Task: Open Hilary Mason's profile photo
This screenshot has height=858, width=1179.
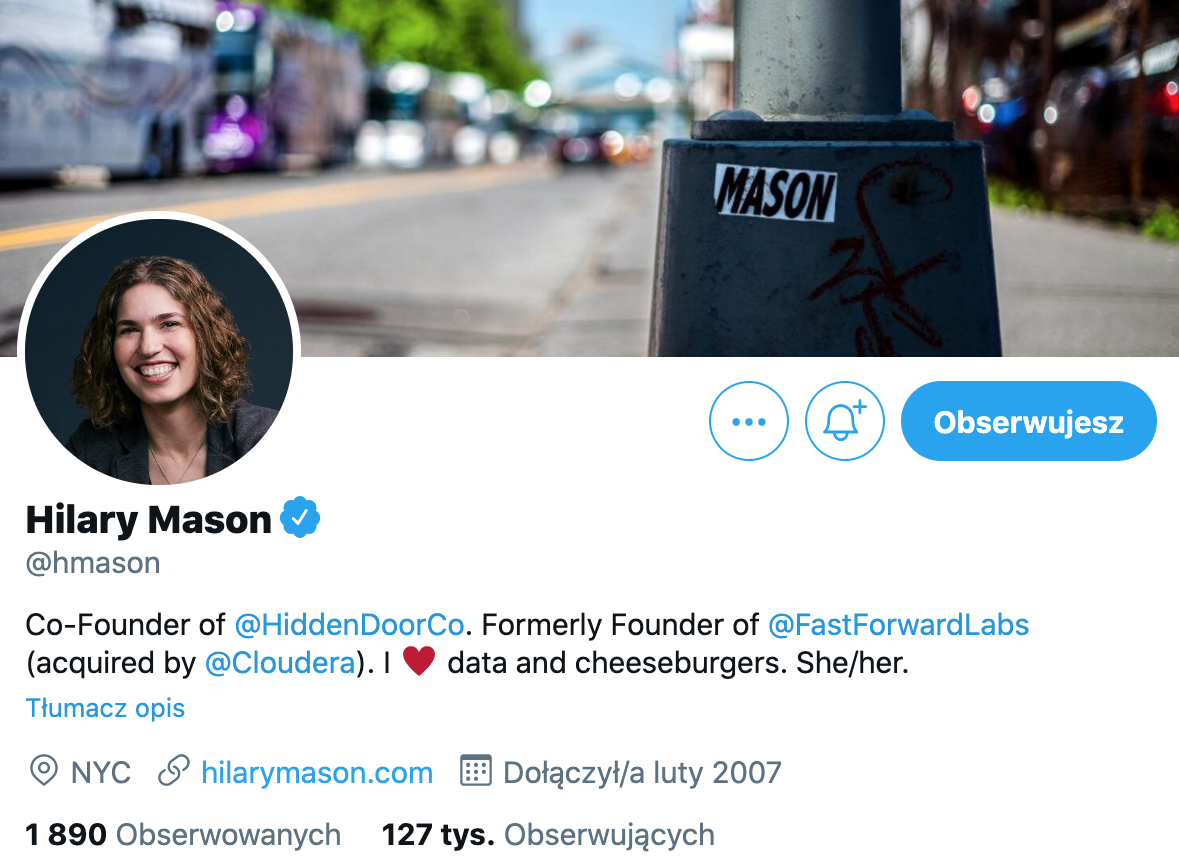Action: [159, 352]
